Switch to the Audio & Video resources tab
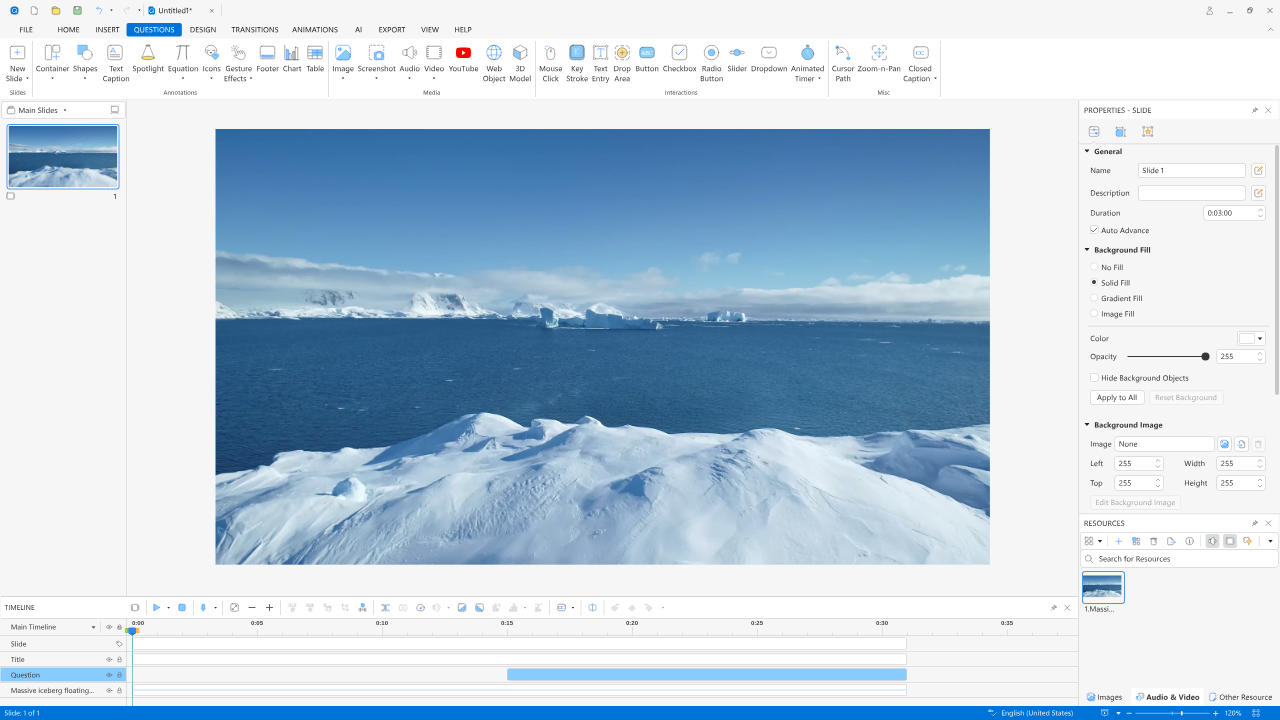The width and height of the screenshot is (1280, 720). [x=1167, y=697]
